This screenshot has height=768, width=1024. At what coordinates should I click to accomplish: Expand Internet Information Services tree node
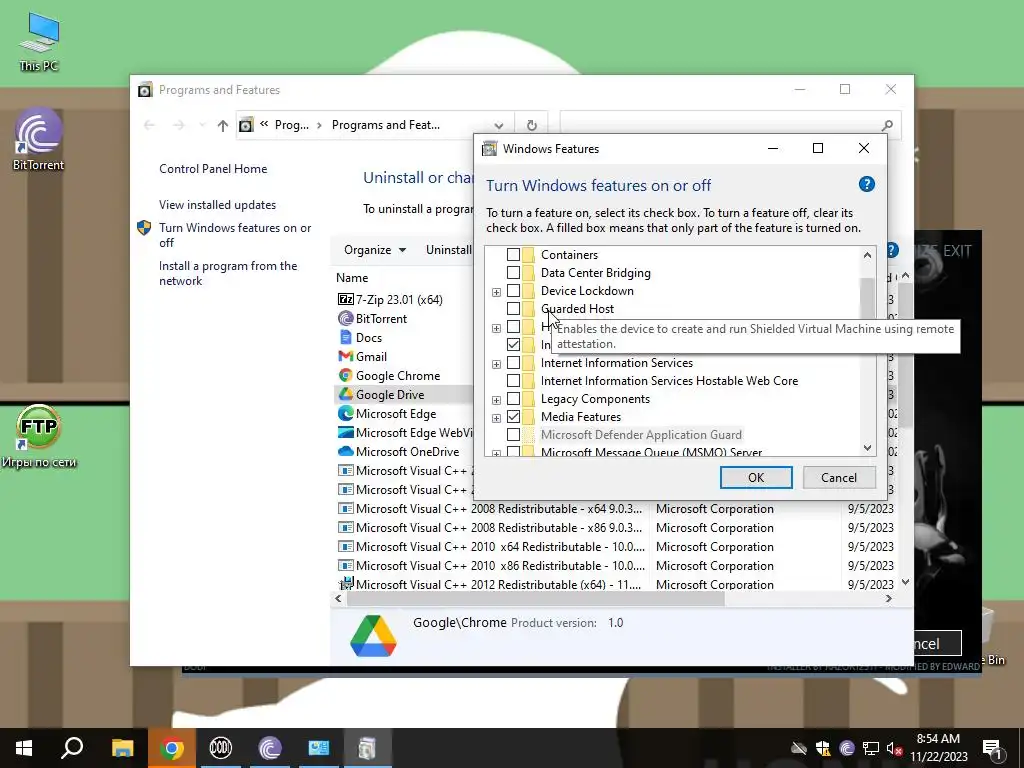pyautogui.click(x=496, y=364)
